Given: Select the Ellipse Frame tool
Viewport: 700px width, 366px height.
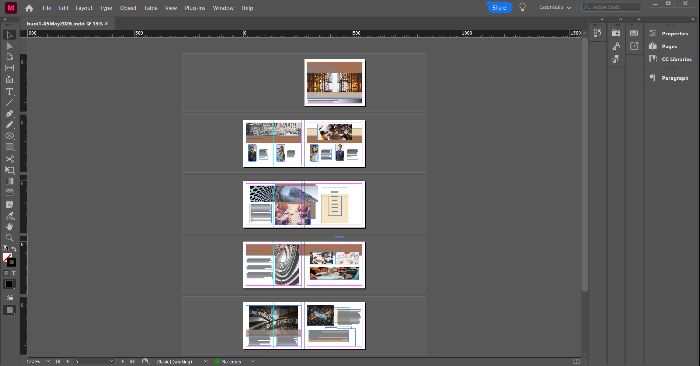Looking at the screenshot, I should (10, 136).
